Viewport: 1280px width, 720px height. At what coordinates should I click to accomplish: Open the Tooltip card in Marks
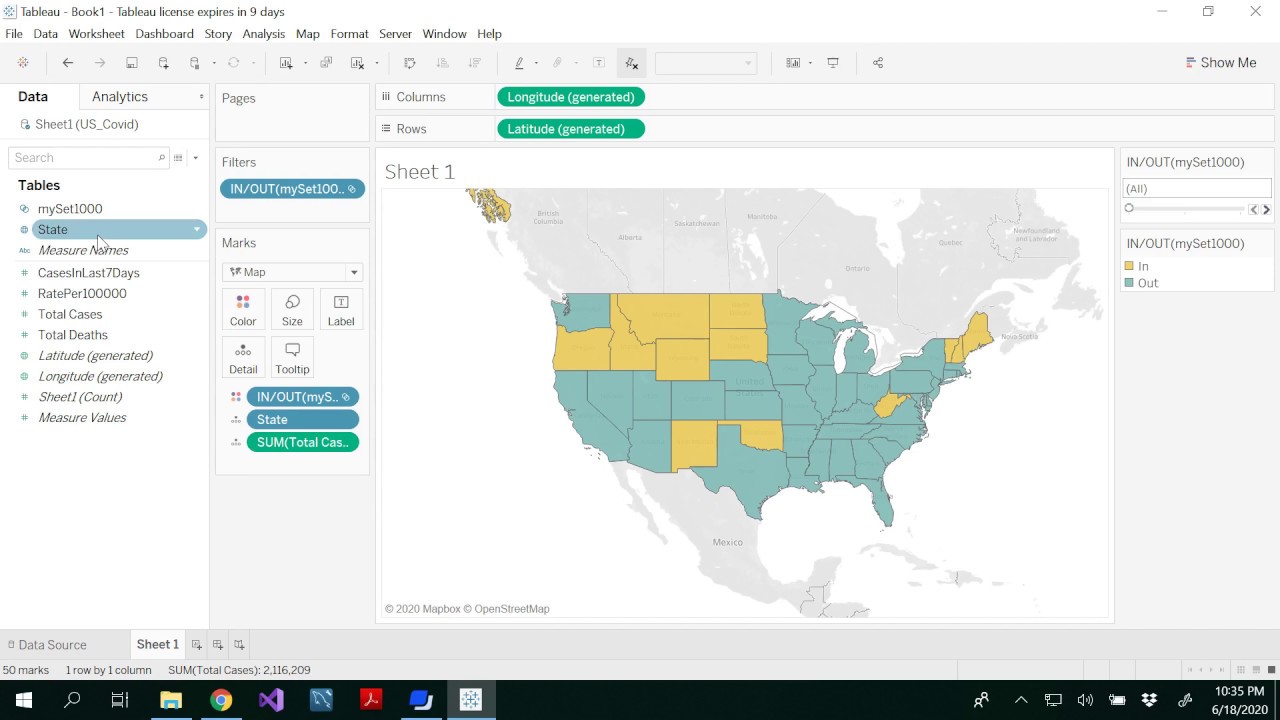click(292, 357)
